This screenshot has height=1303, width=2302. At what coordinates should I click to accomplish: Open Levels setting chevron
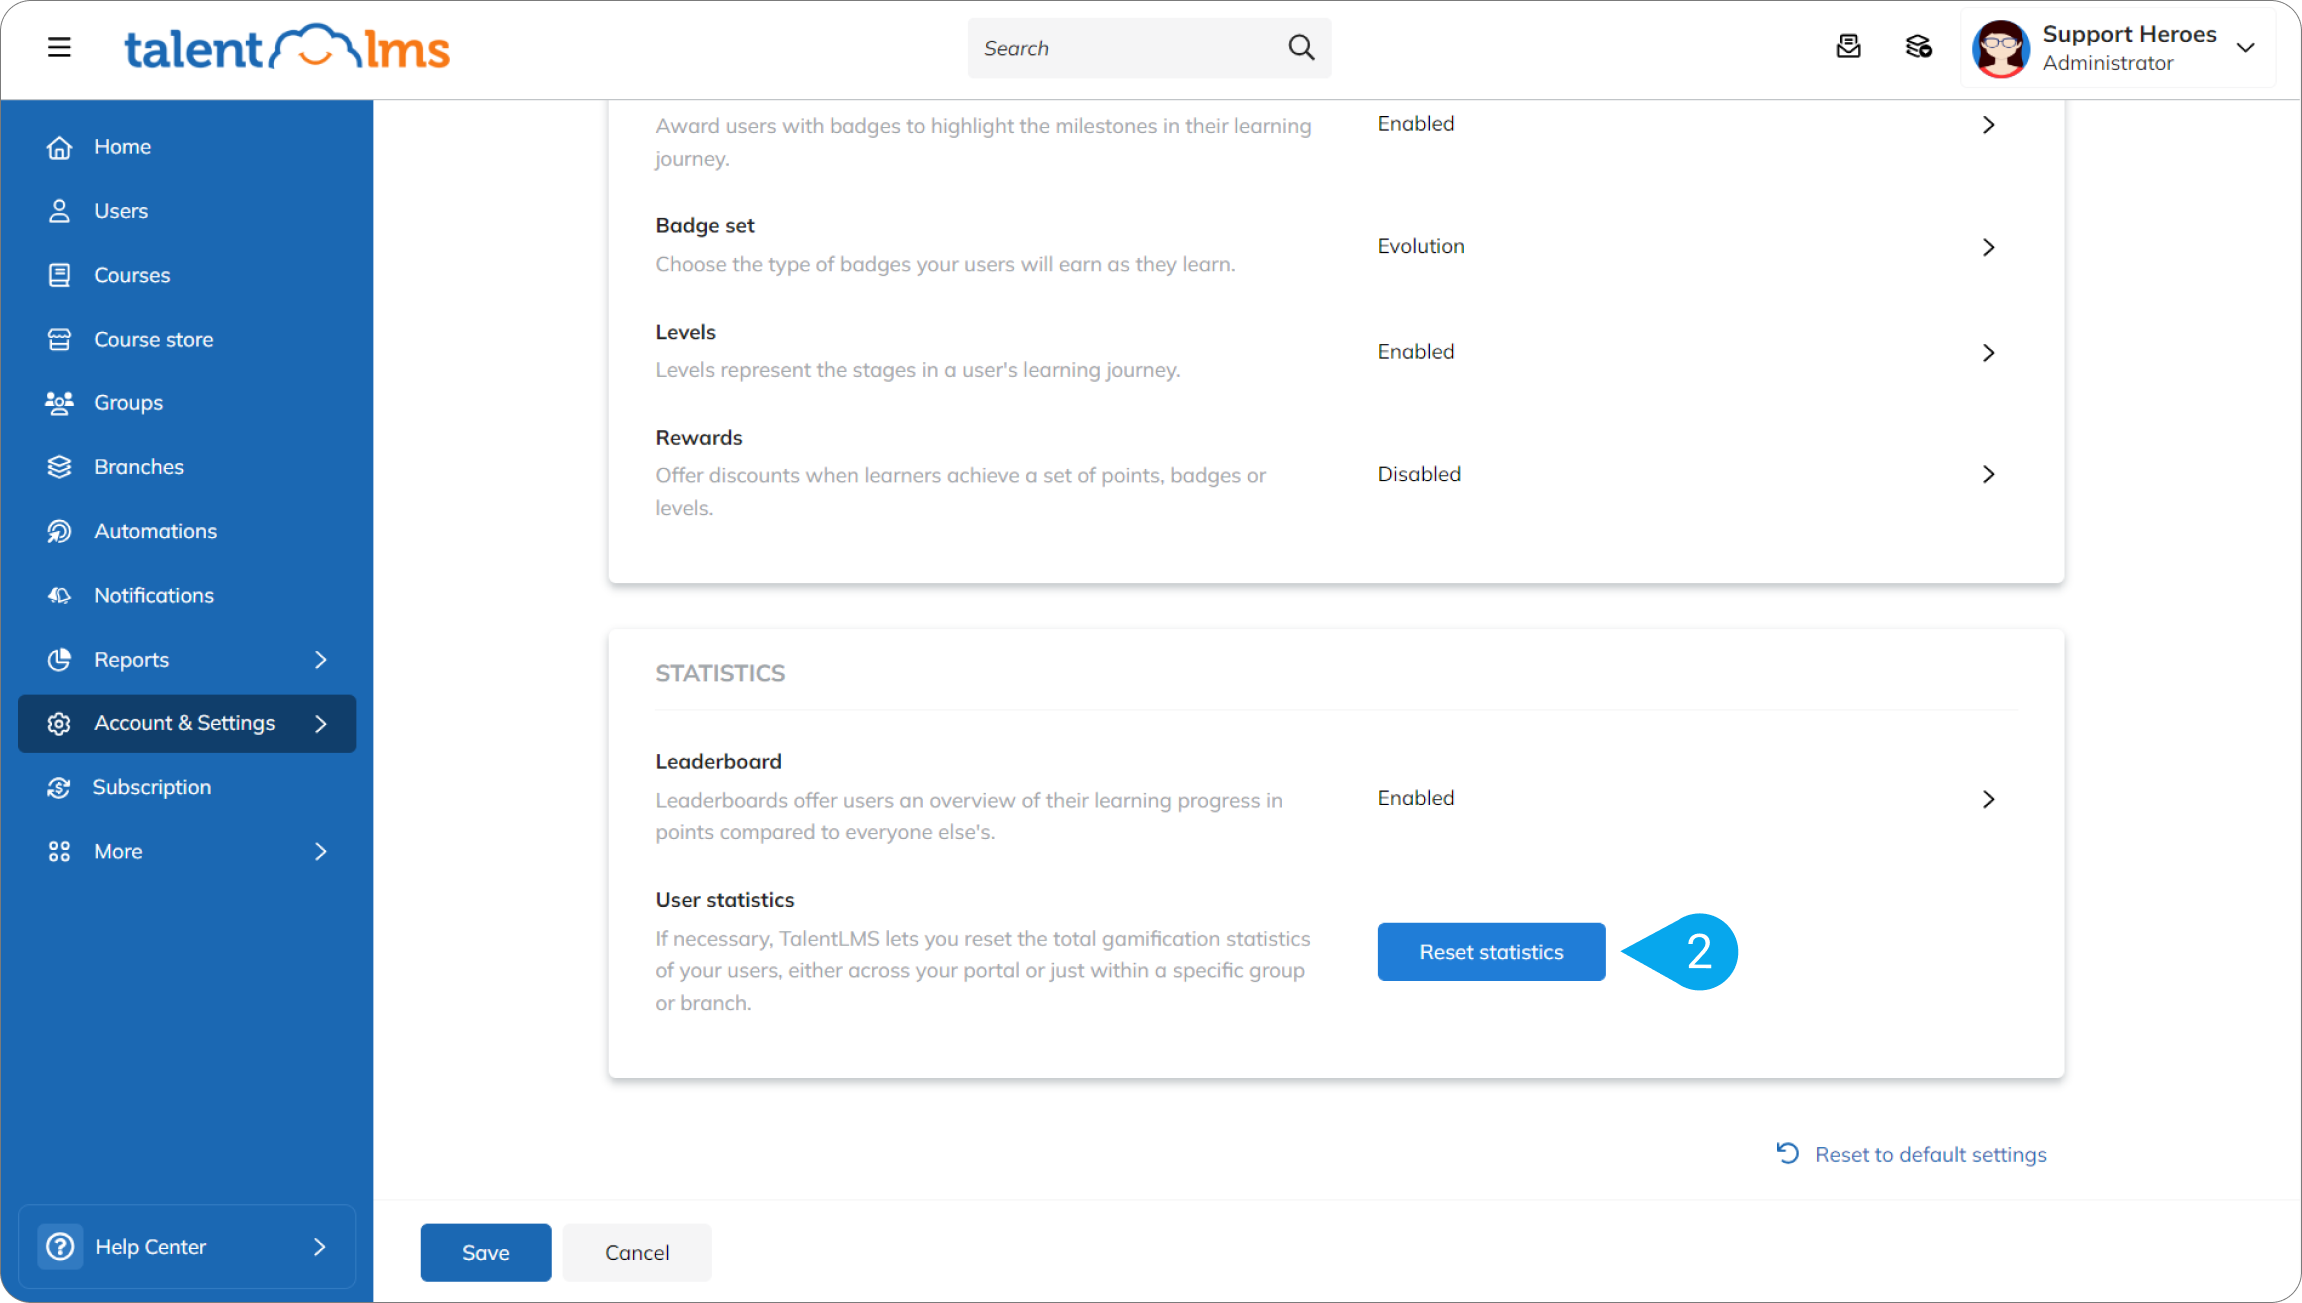coord(1988,353)
